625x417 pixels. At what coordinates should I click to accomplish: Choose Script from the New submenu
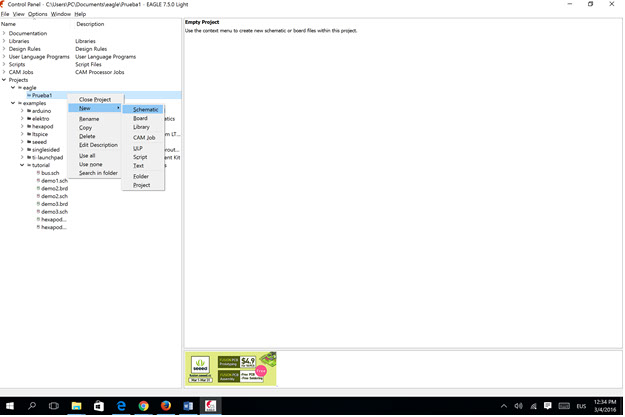143,157
